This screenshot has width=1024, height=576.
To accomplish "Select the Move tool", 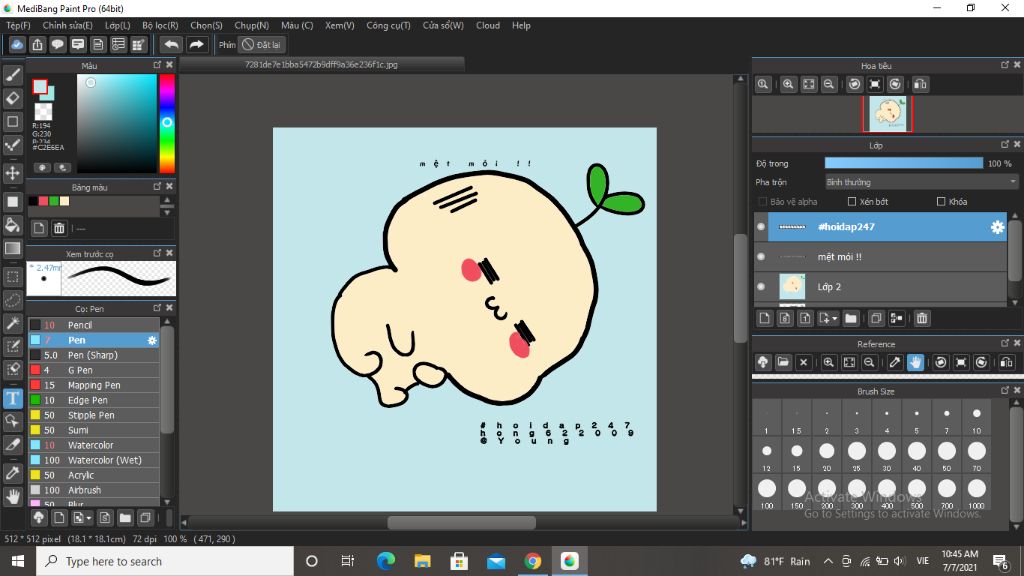I will coord(12,173).
